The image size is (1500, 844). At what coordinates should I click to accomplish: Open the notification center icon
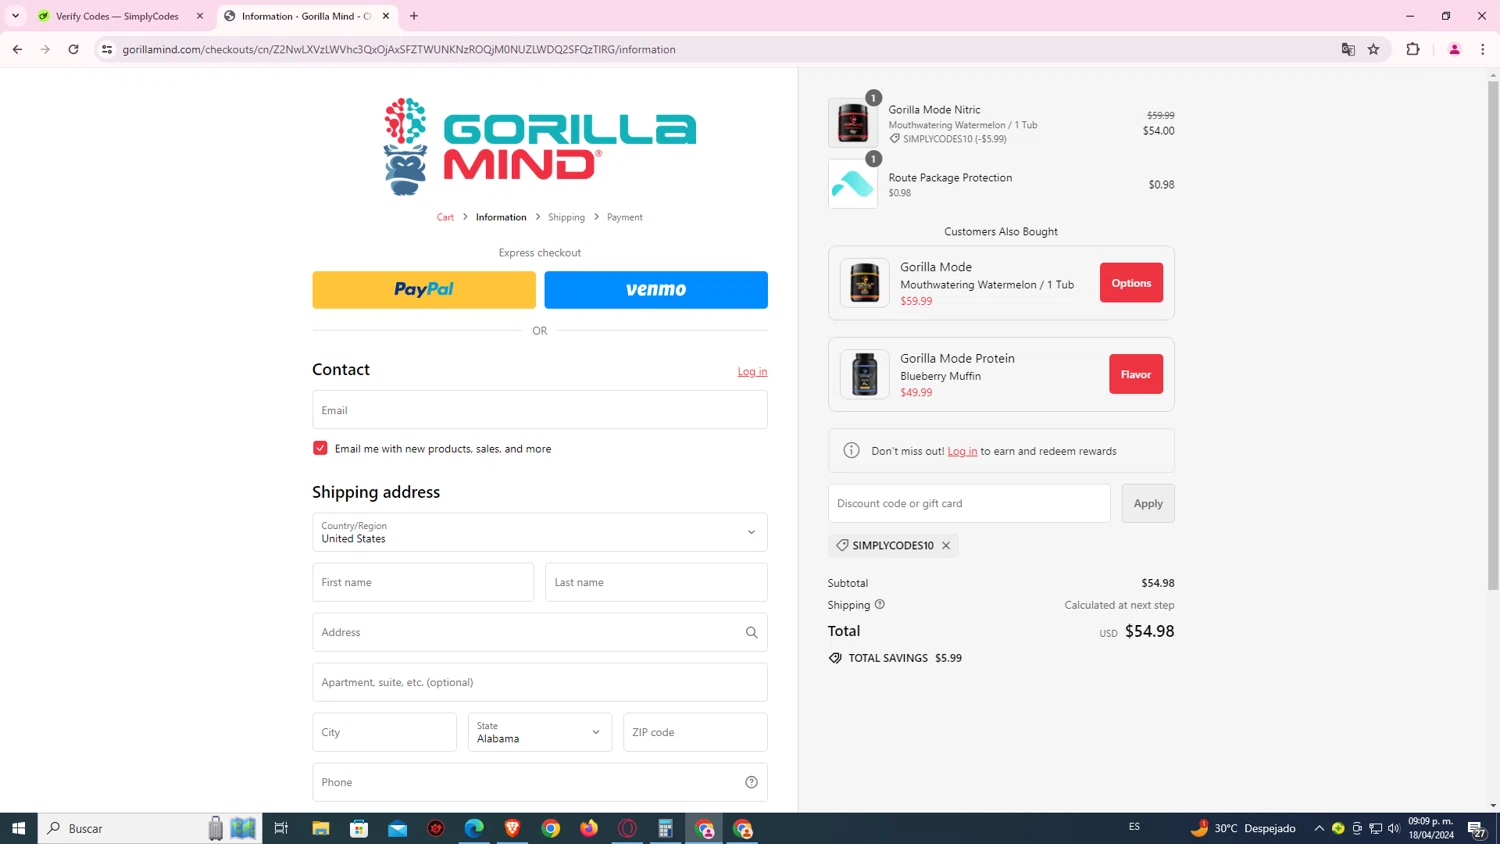1476,828
